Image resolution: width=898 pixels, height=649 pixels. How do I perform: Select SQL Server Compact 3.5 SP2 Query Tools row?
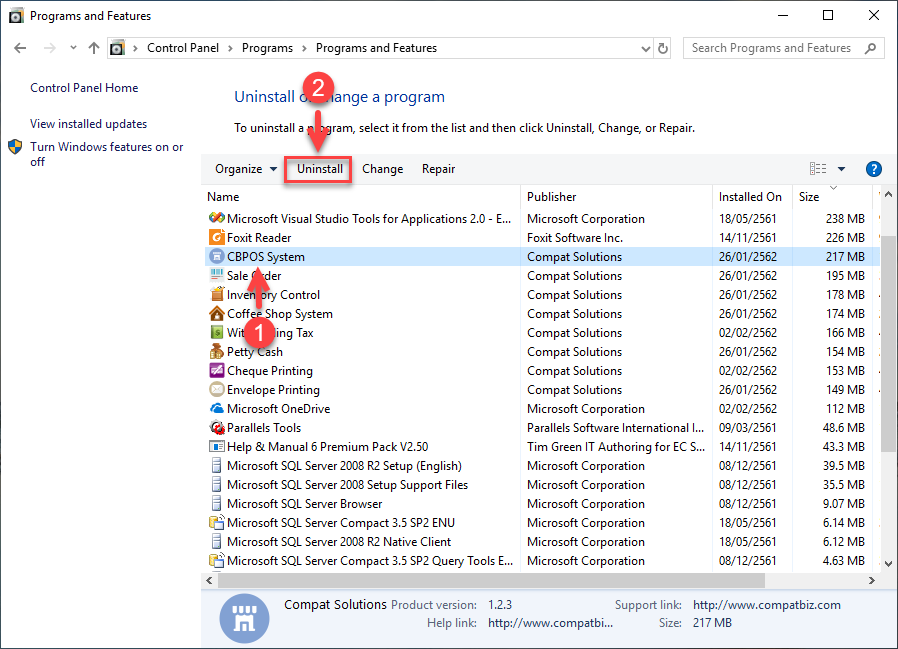click(541, 560)
